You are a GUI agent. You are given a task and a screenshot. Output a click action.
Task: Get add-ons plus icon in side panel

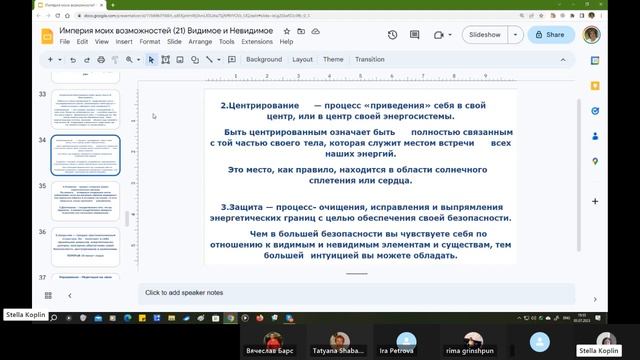(x=595, y=201)
